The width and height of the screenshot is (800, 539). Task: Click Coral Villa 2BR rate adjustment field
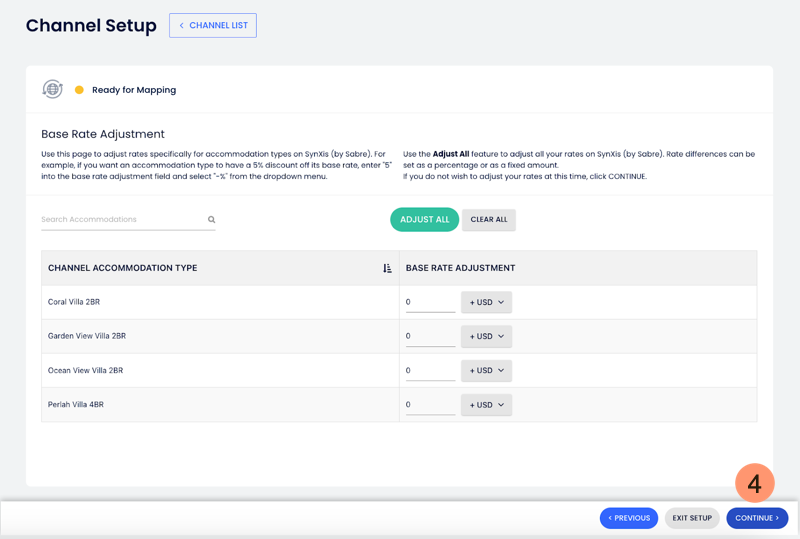[430, 302]
